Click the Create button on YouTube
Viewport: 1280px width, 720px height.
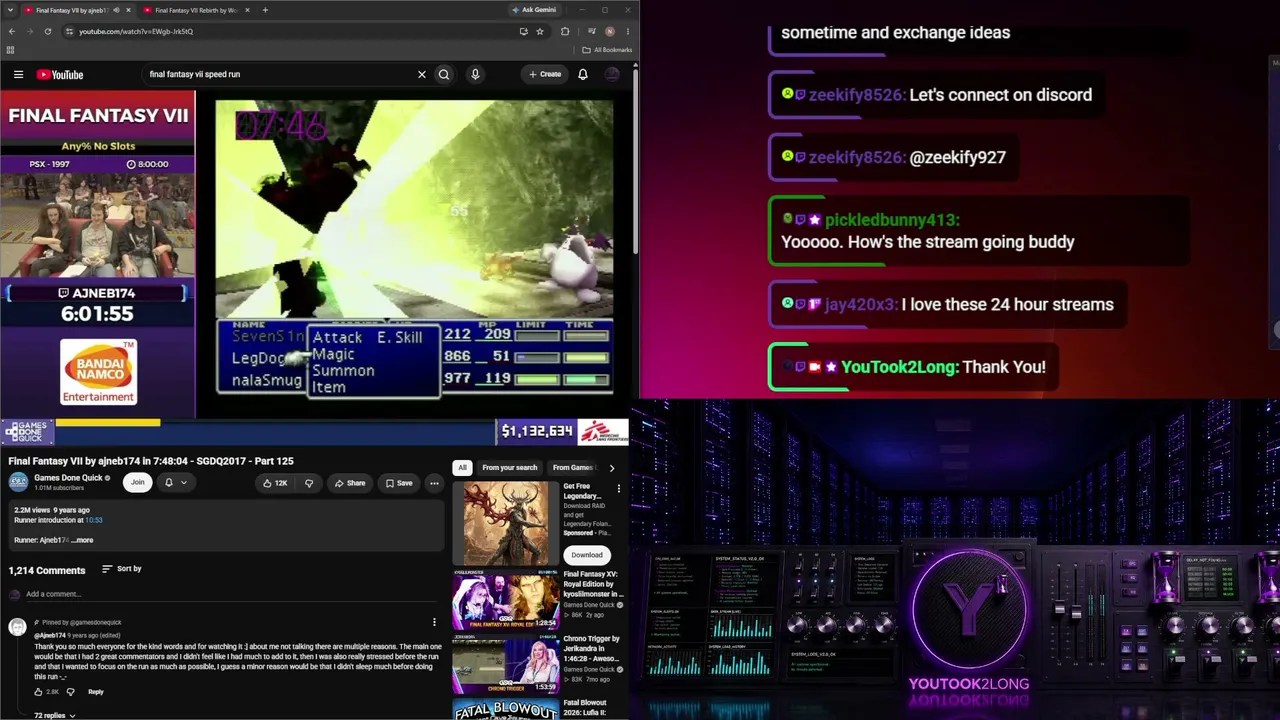tap(545, 74)
